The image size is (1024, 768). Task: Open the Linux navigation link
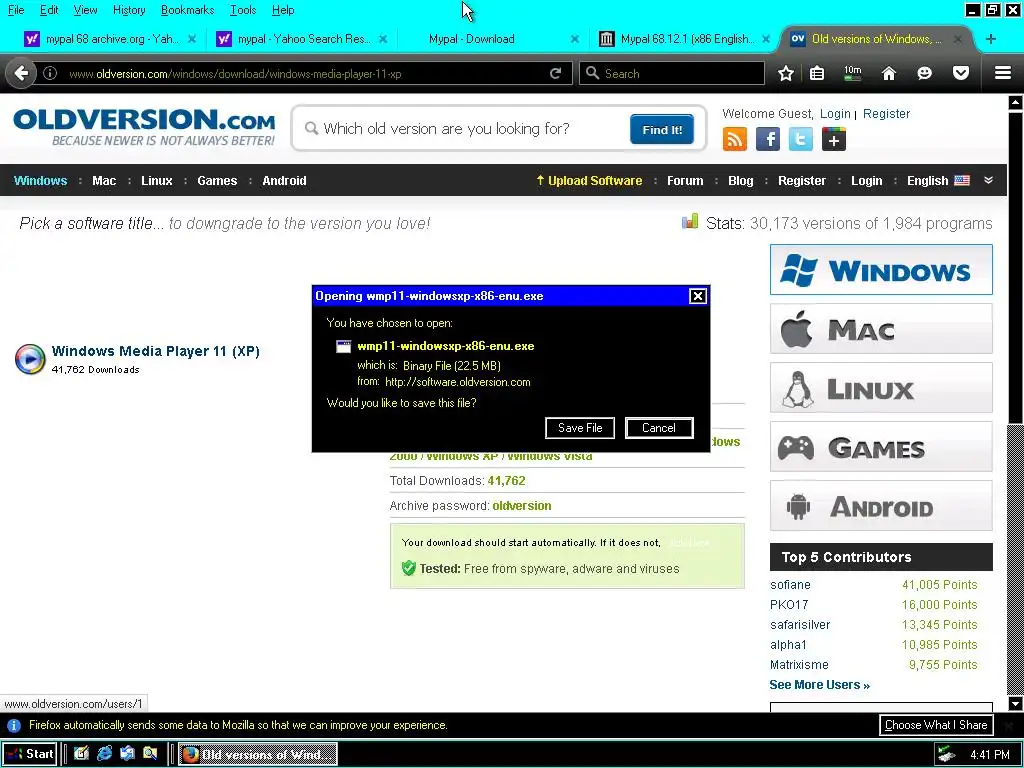click(x=157, y=181)
